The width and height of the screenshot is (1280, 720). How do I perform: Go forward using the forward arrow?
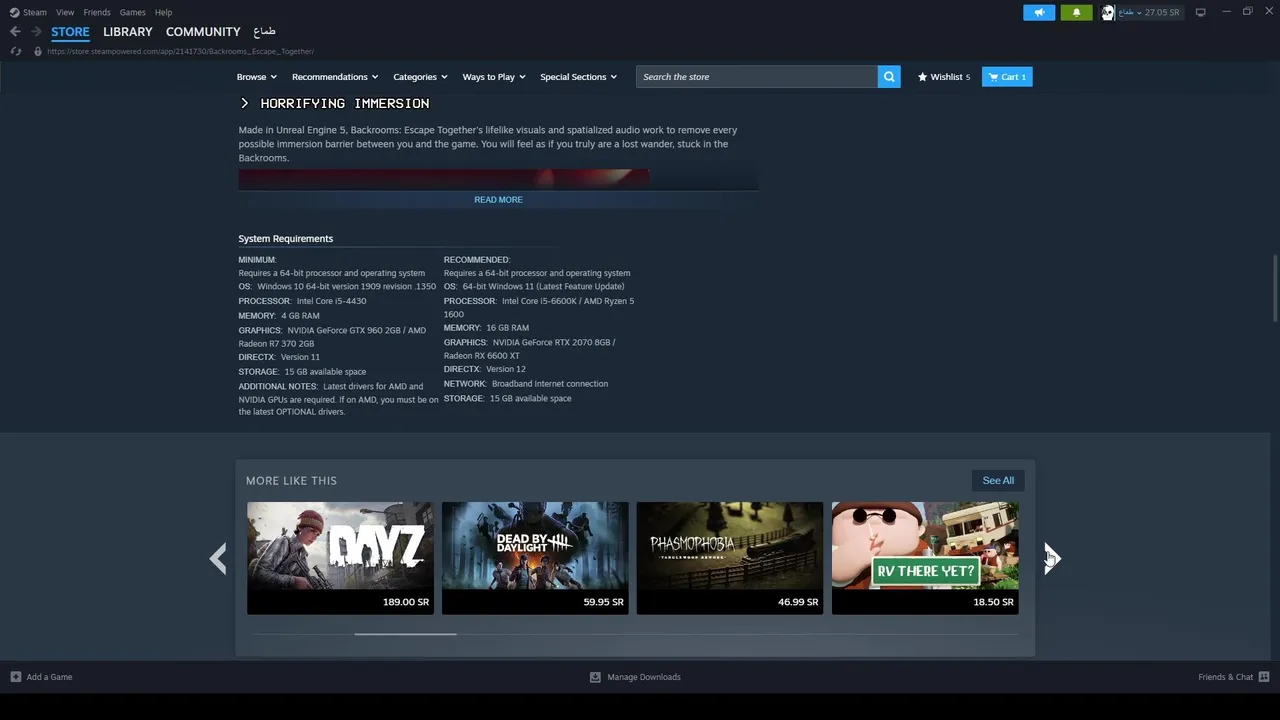click(36, 31)
